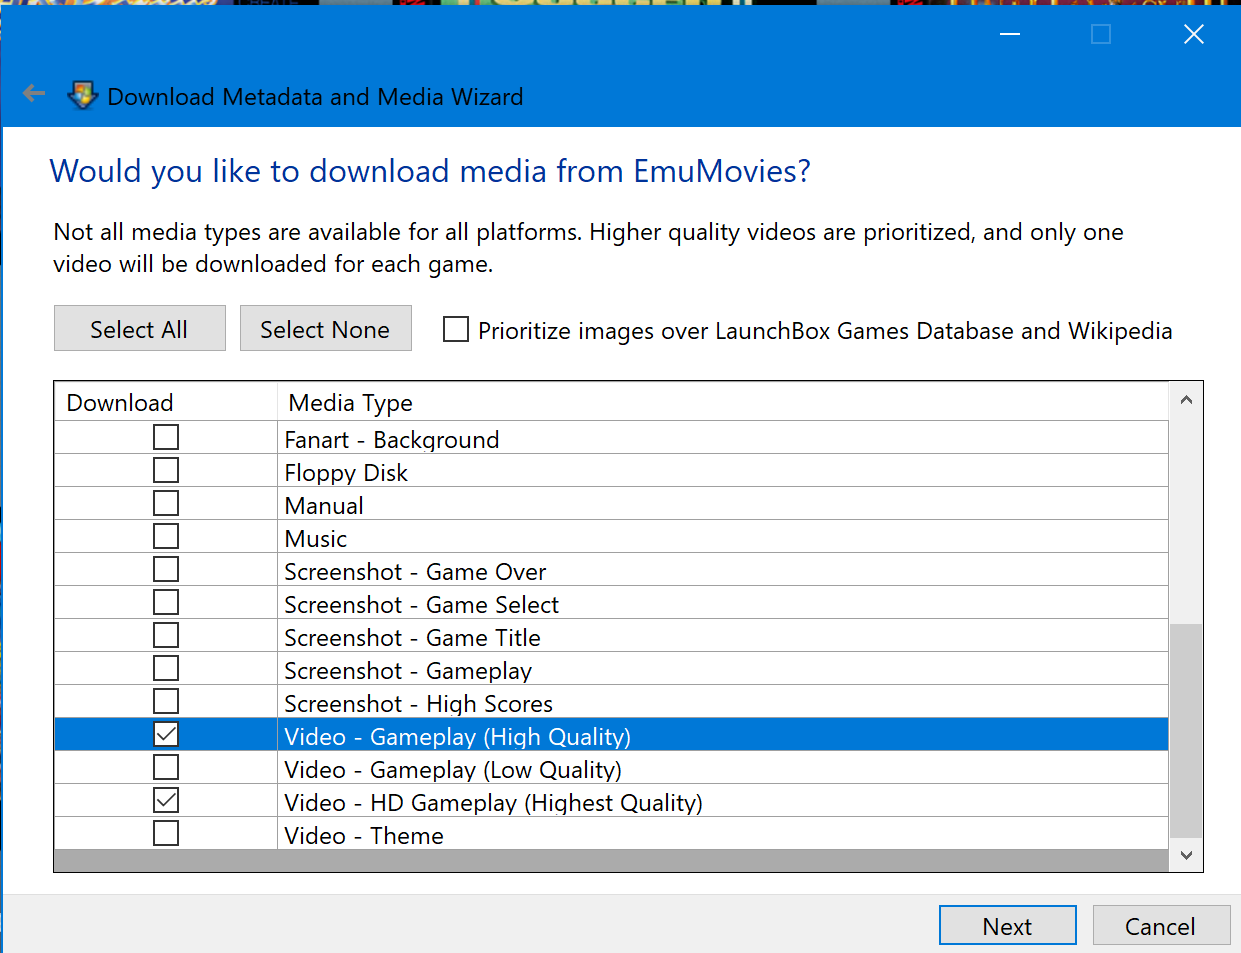The image size is (1241, 953).
Task: Check the Screenshot - High Scores checkbox
Action: [166, 702]
